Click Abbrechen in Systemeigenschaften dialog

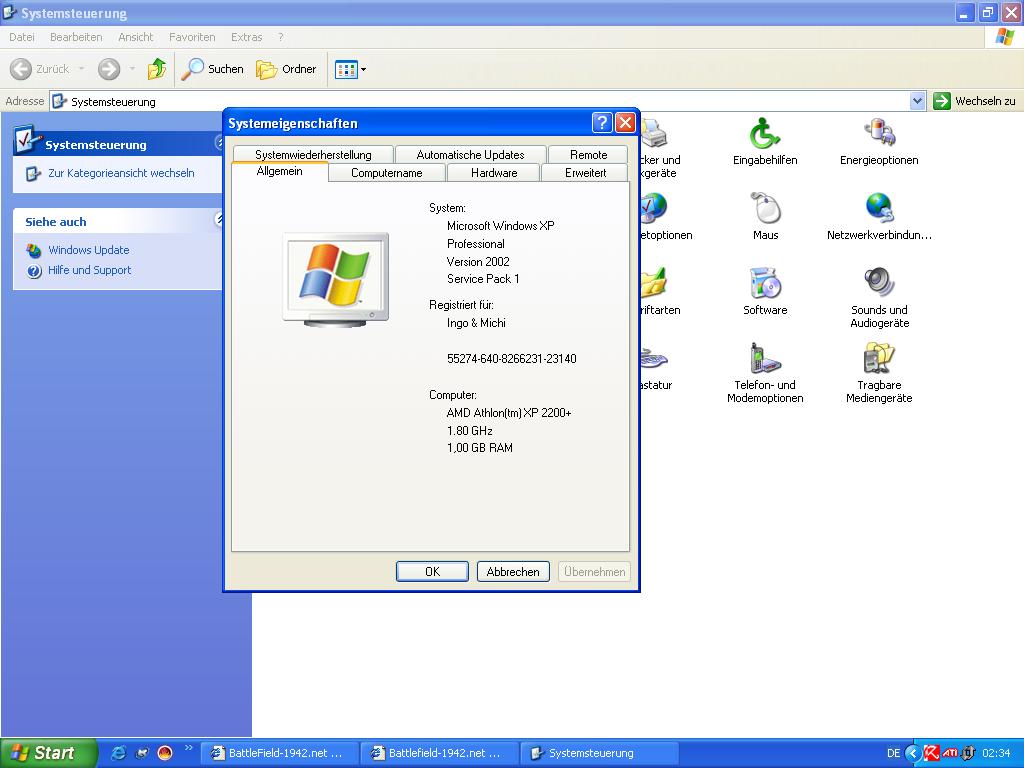(x=513, y=571)
